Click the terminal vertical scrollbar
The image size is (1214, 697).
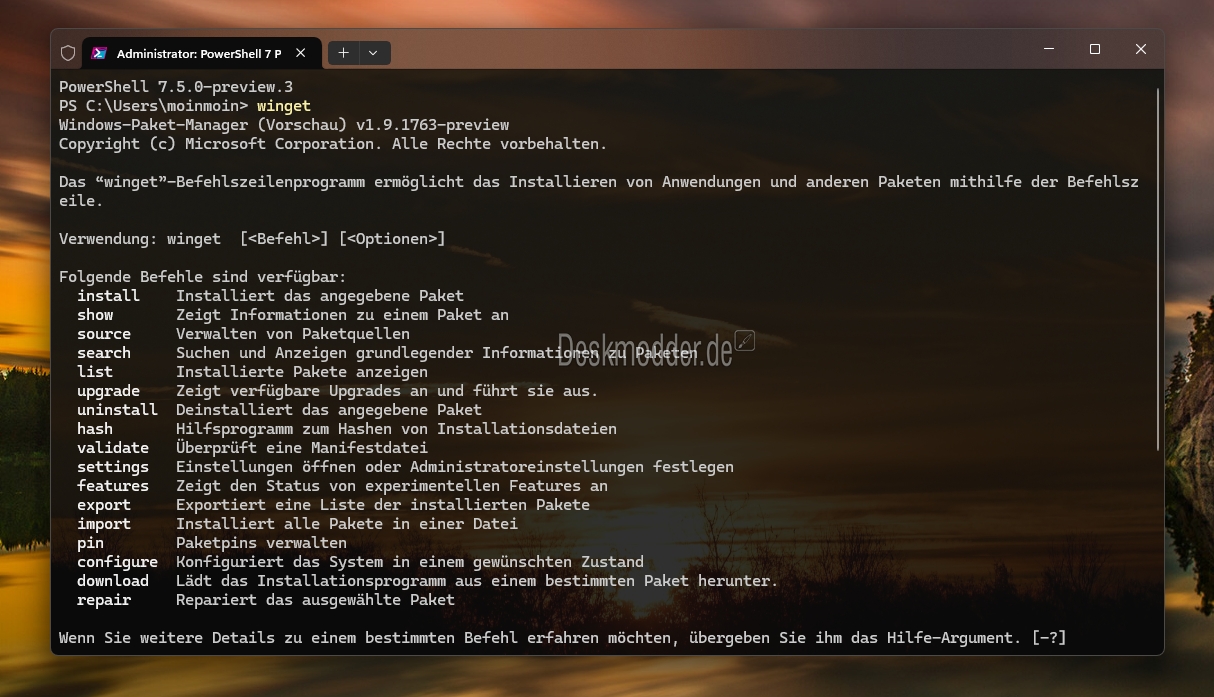[1158, 268]
